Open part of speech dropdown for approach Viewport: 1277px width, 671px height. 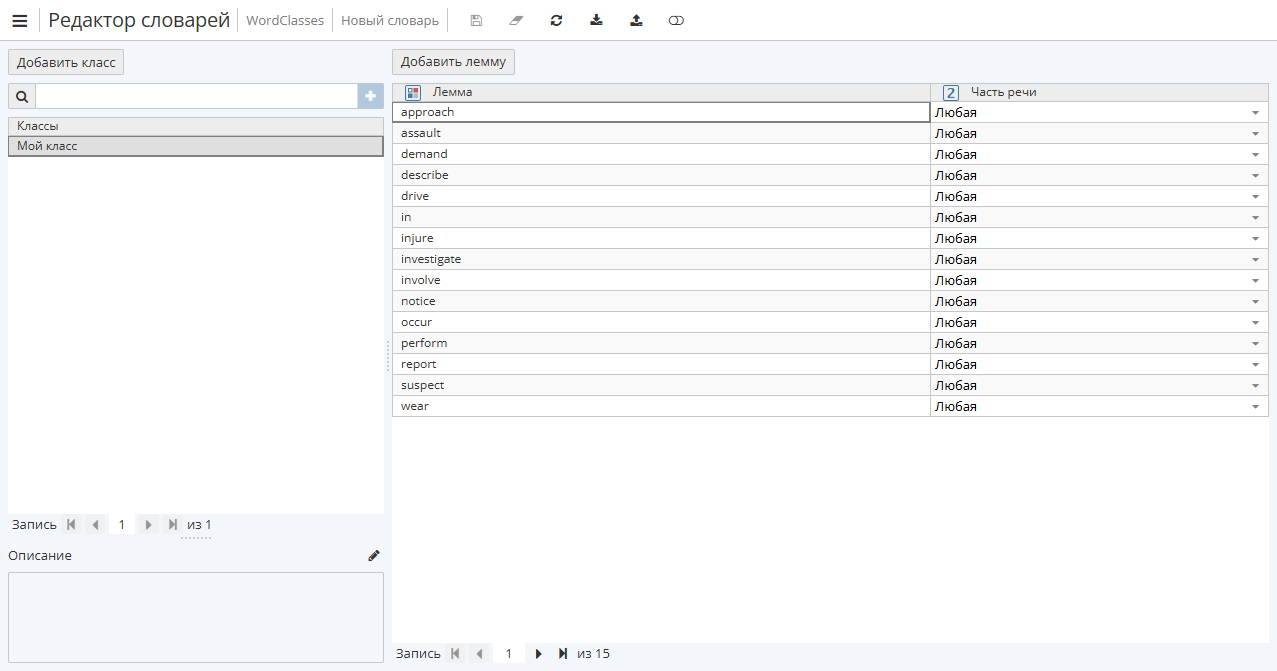pos(1255,113)
